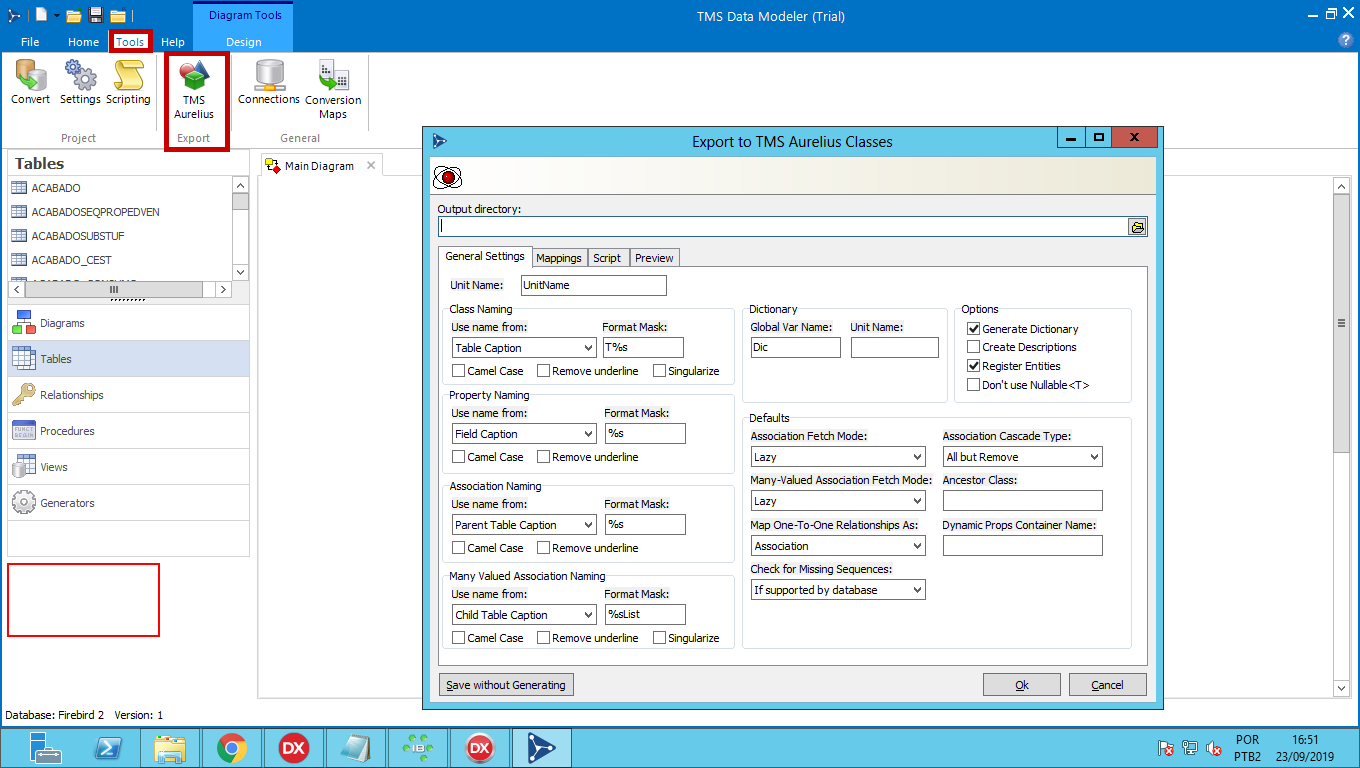This screenshot has height=768, width=1360.
Task: Select Tables section in sidebar
Action: pyautogui.click(x=128, y=359)
